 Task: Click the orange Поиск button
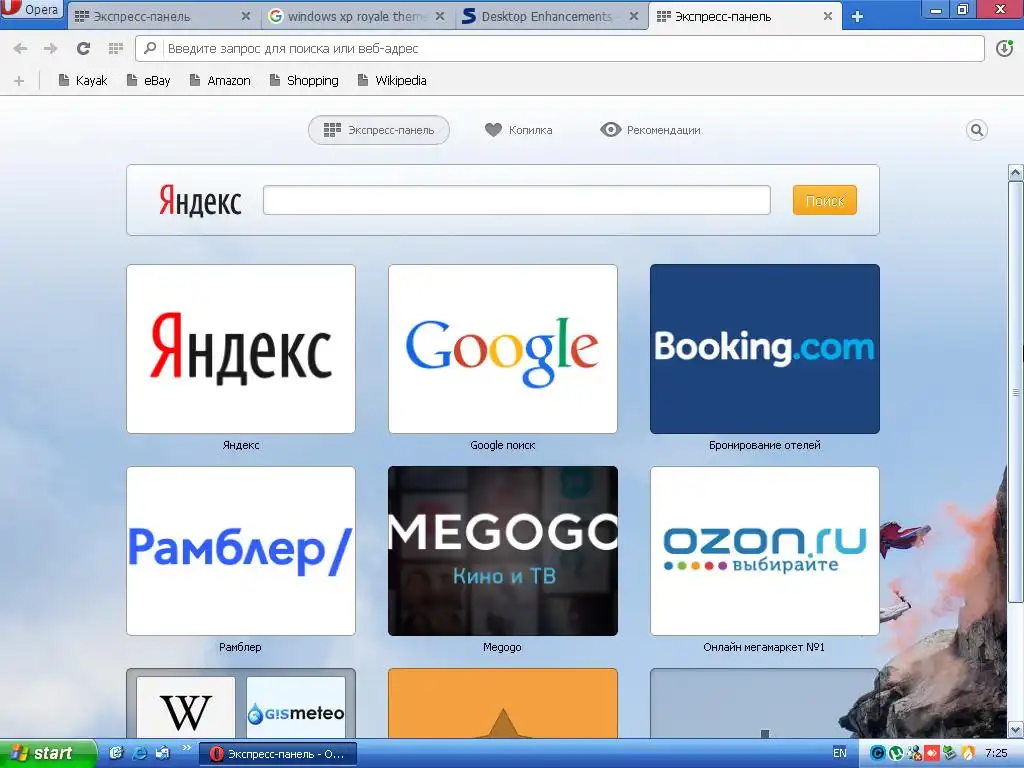(x=825, y=200)
